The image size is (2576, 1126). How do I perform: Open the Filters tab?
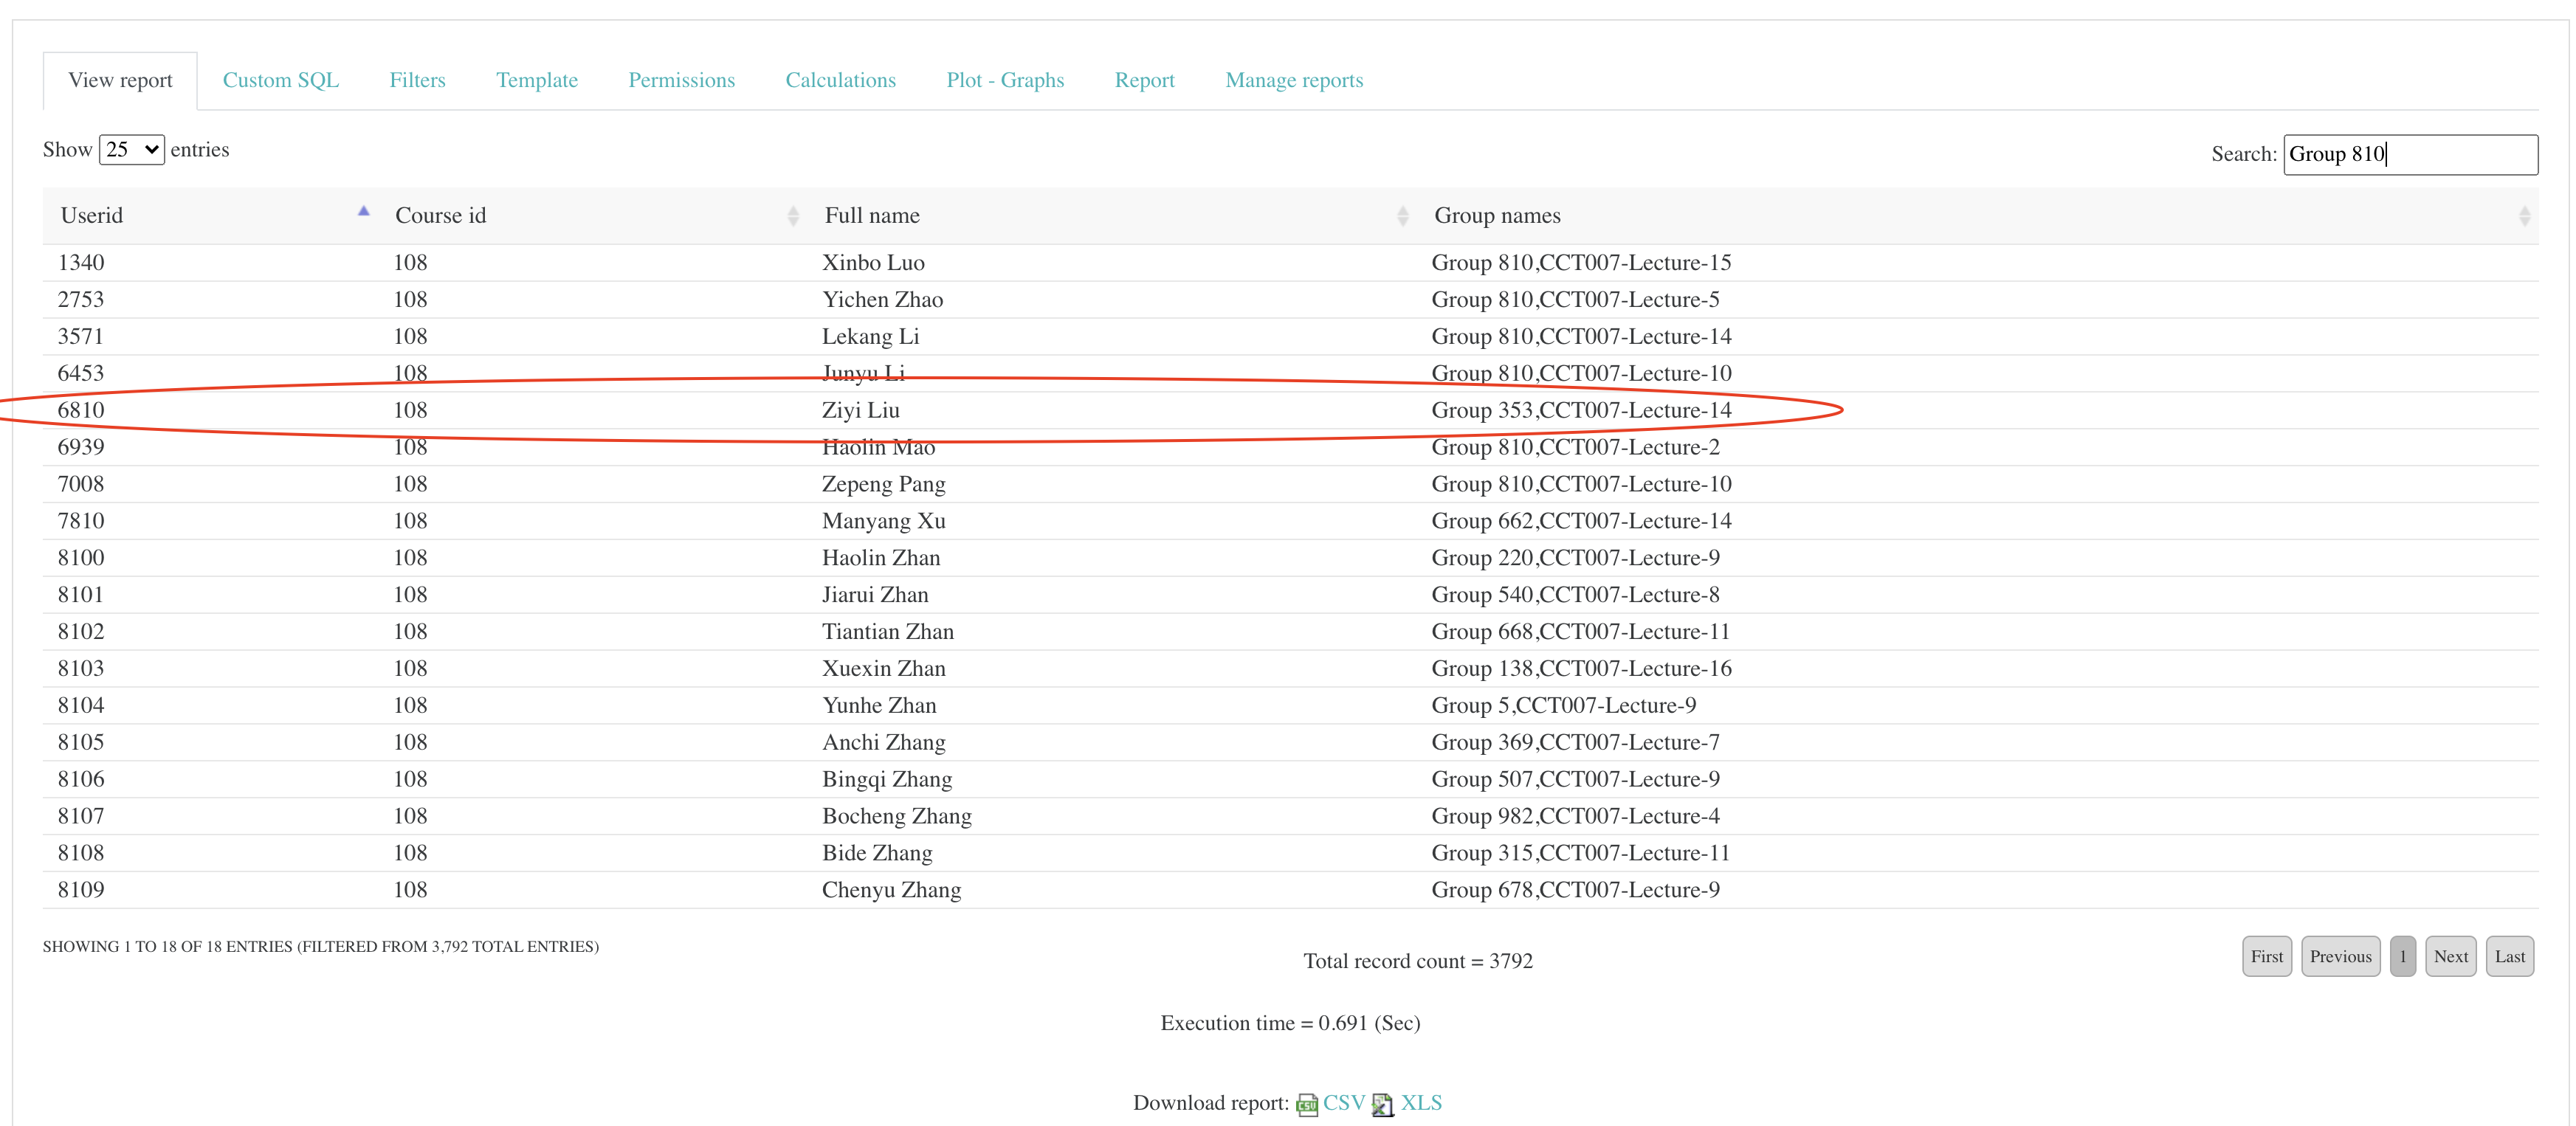(x=417, y=80)
